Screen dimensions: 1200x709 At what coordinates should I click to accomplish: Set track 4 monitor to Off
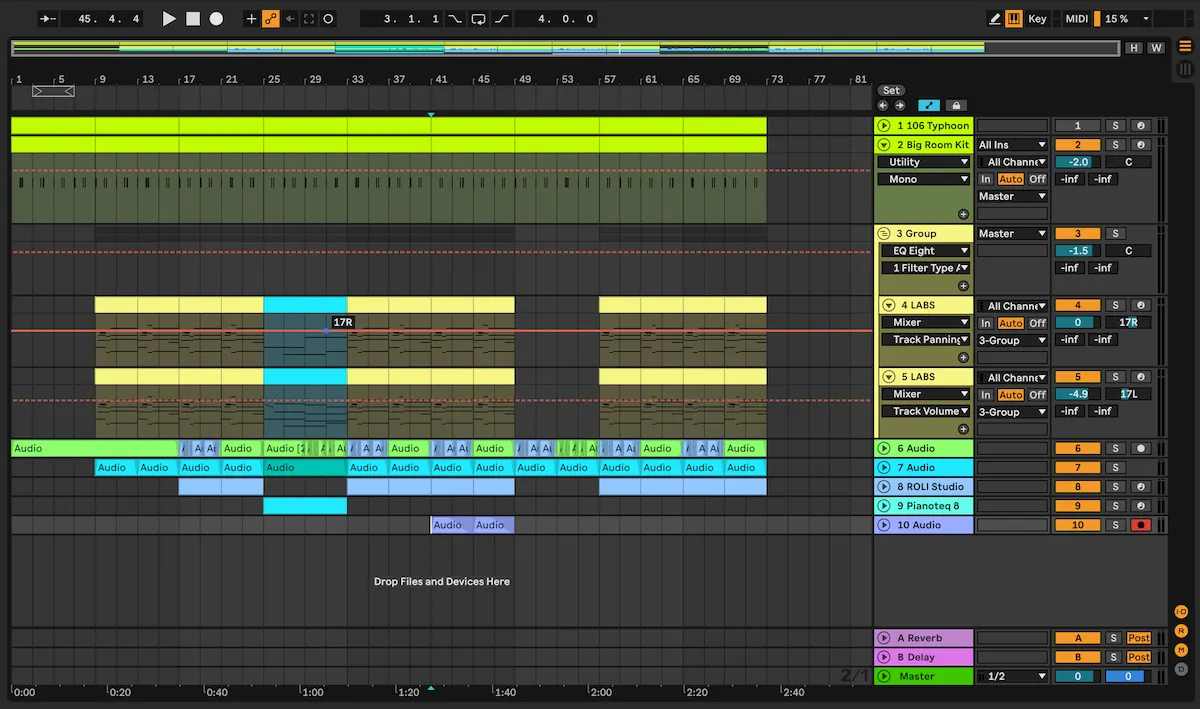(1037, 323)
